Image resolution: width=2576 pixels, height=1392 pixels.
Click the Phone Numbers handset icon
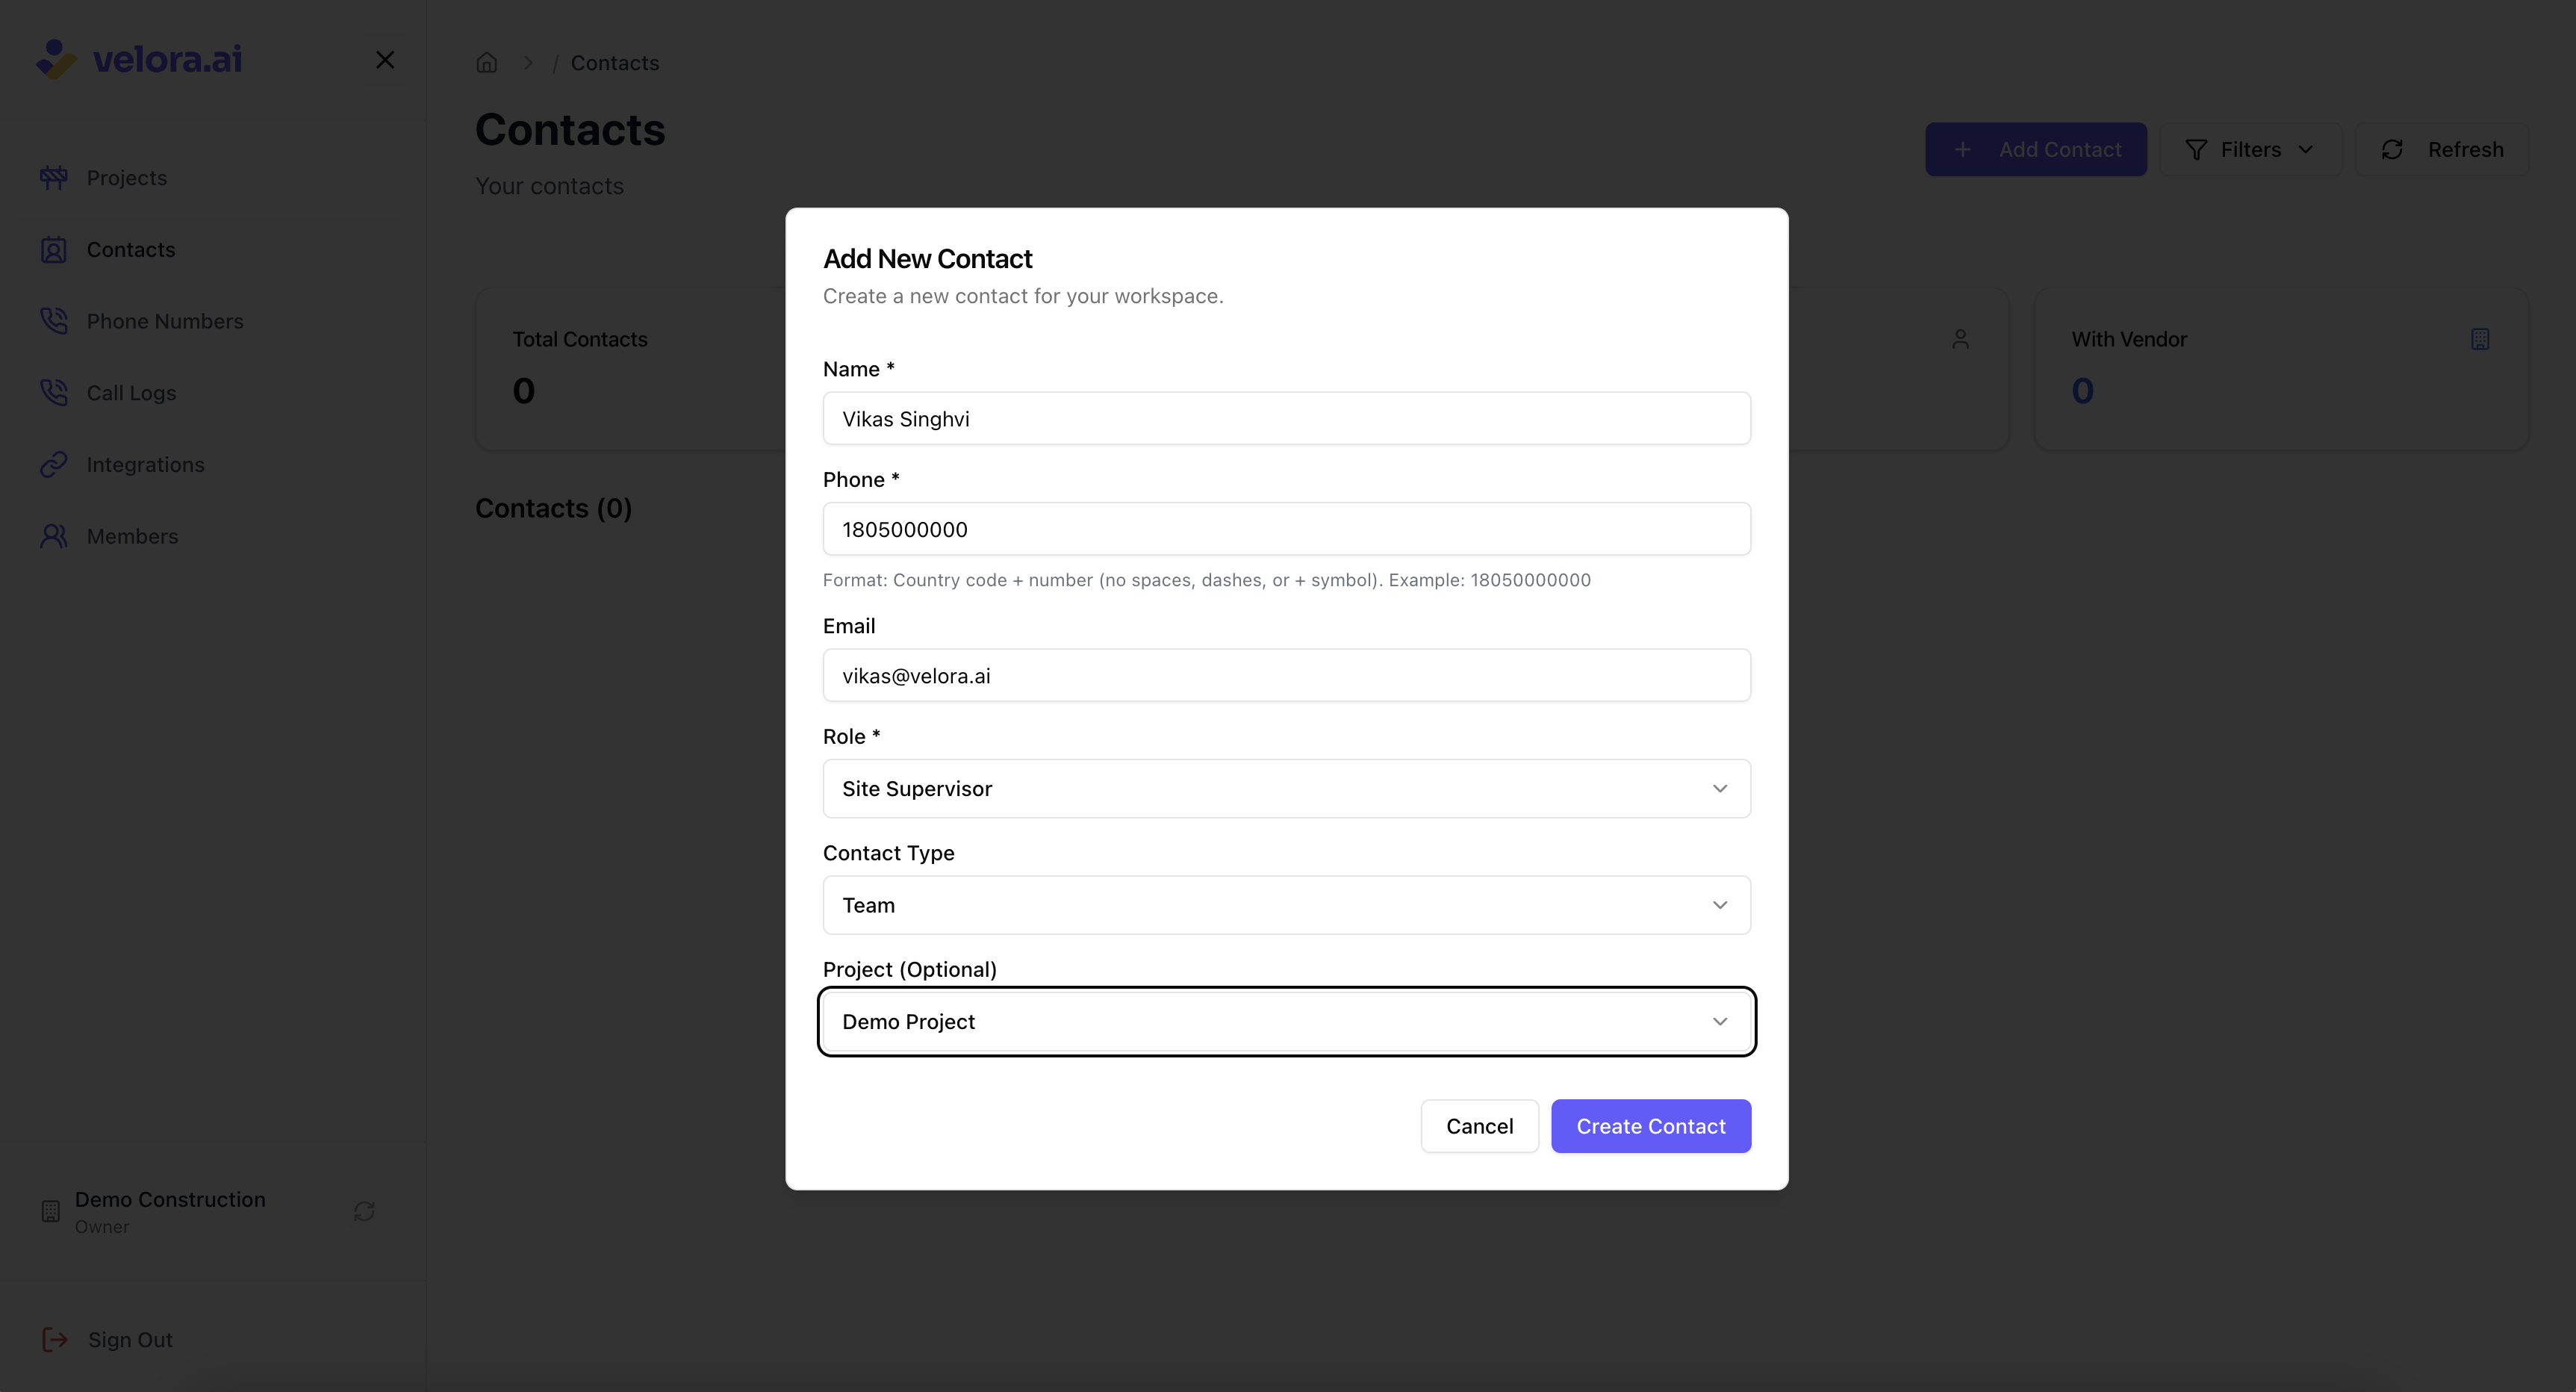(x=54, y=321)
